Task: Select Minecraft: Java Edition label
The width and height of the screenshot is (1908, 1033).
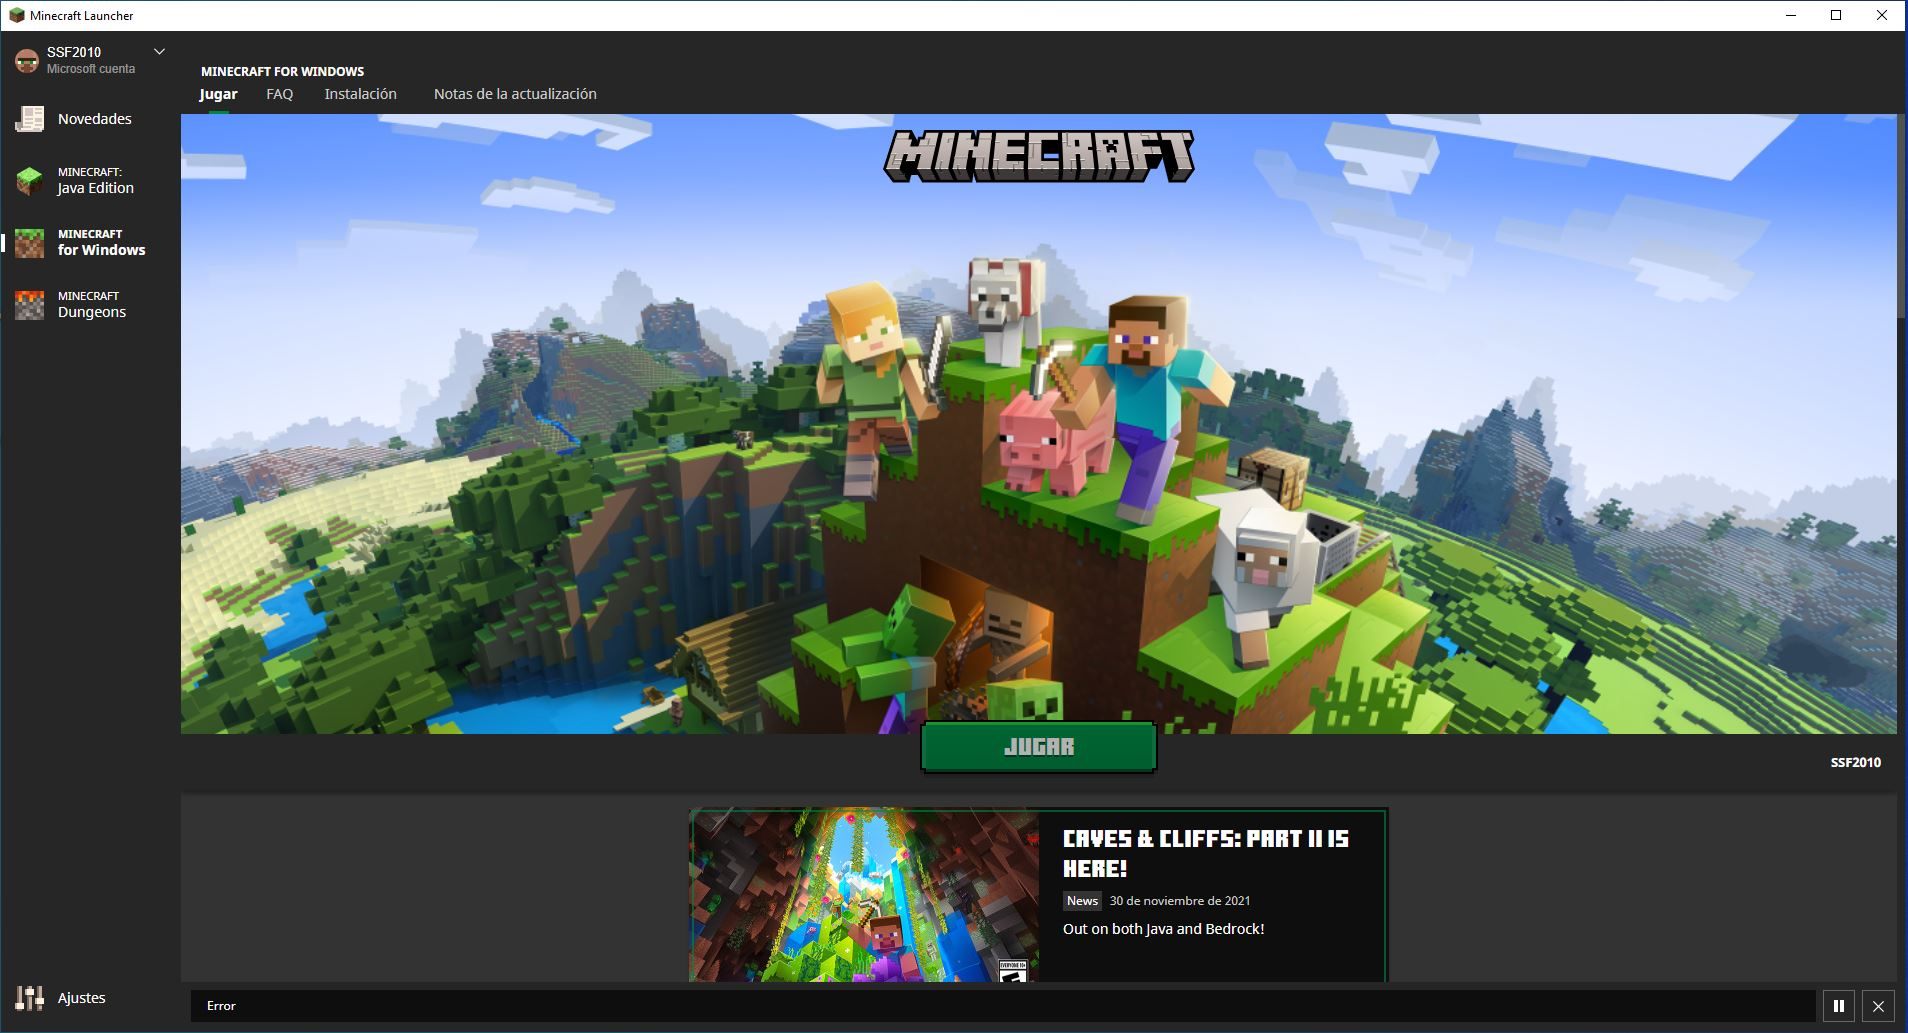Action: tap(96, 181)
